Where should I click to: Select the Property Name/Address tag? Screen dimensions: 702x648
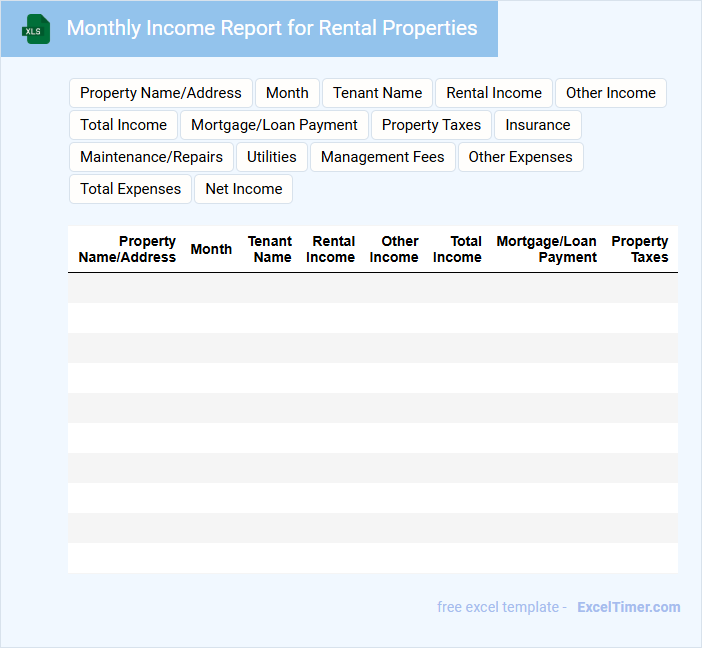[x=160, y=93]
